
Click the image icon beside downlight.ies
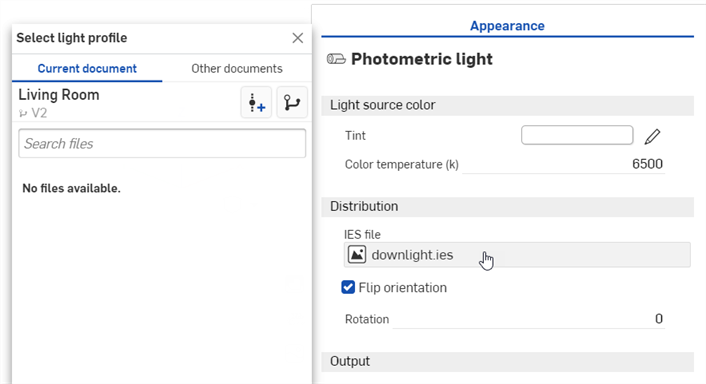[x=357, y=255]
